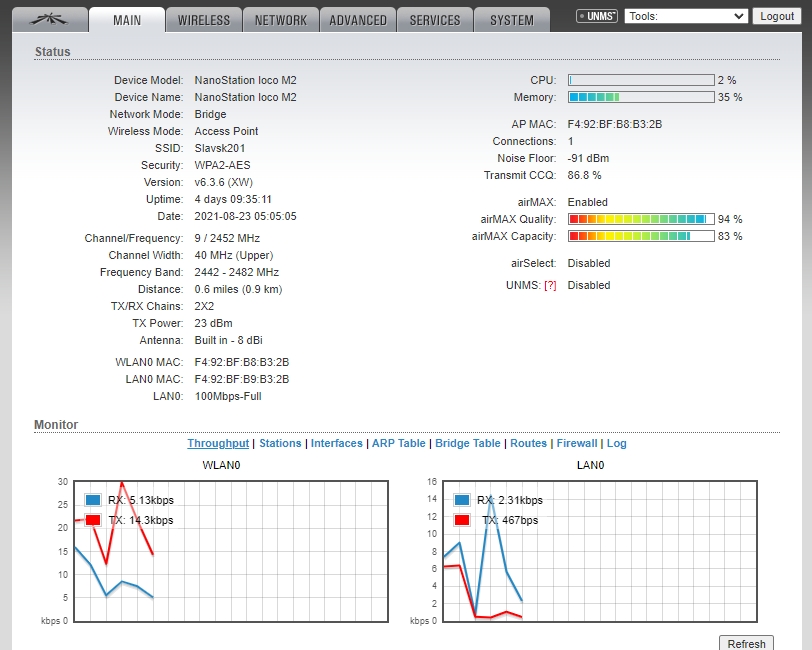Click the Device Name value NanoStation loco M2

[x=245, y=97]
